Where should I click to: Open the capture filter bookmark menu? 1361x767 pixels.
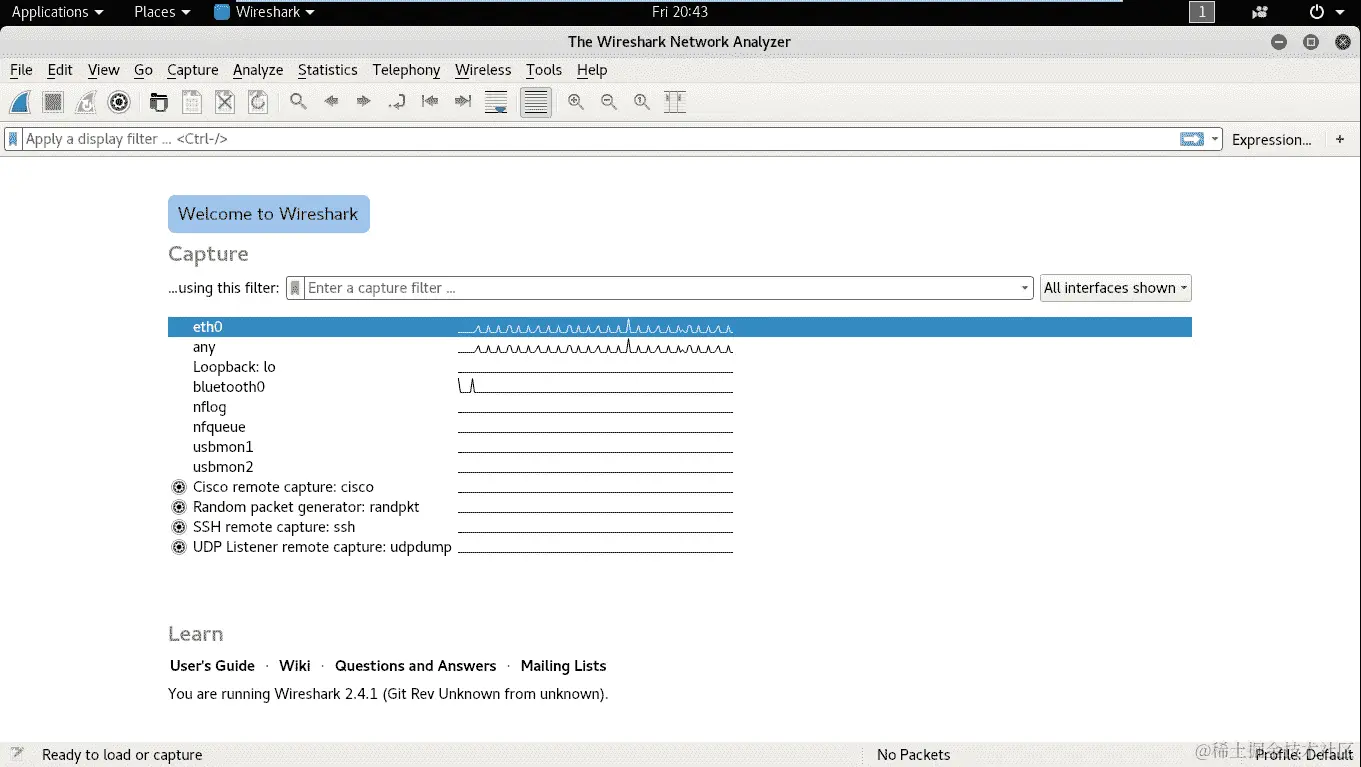(x=295, y=288)
